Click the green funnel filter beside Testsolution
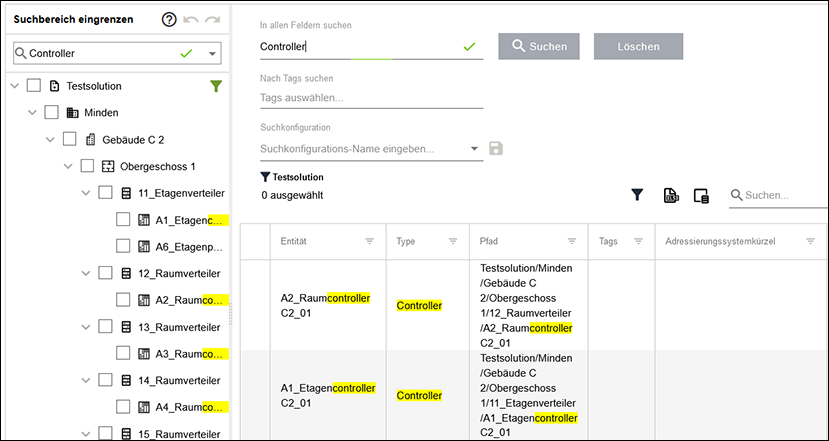Screen dimensions: 829x441 pos(216,86)
